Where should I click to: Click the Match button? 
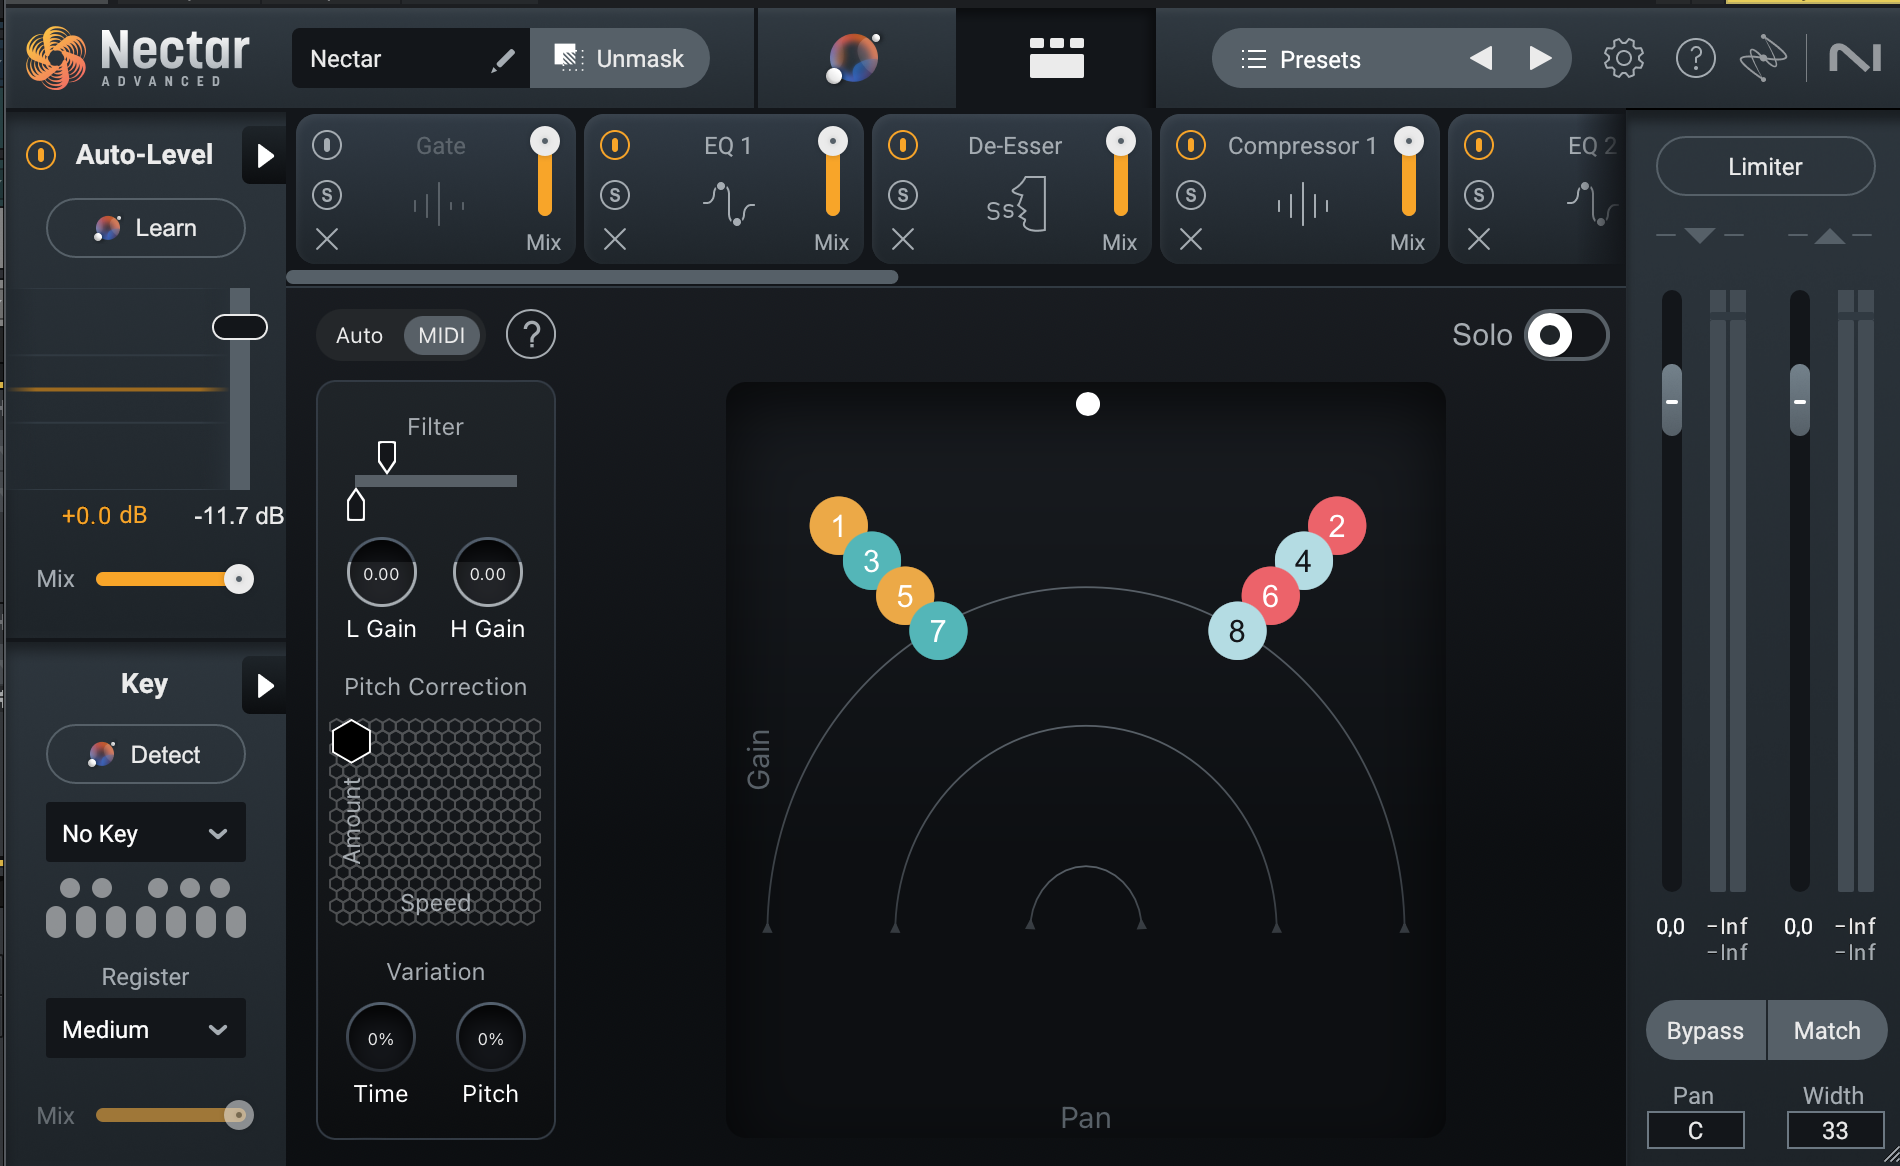[x=1827, y=1031]
